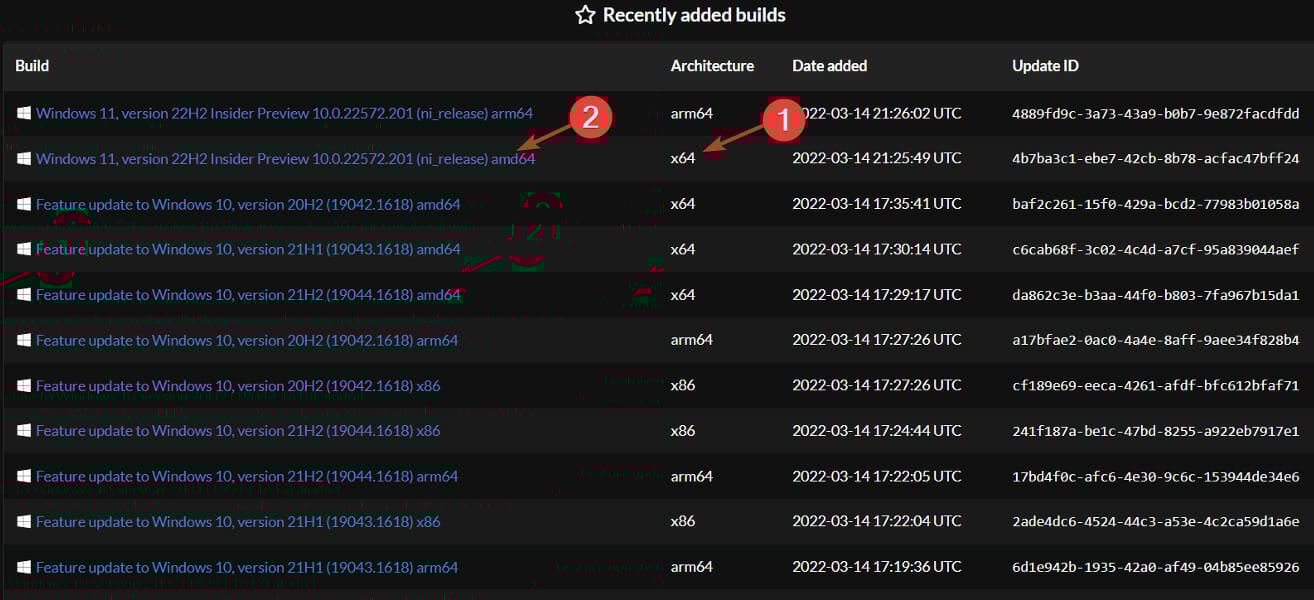The width and height of the screenshot is (1314, 600).
Task: Click the star icon beside Recently added builds
Action: pyautogui.click(x=585, y=15)
